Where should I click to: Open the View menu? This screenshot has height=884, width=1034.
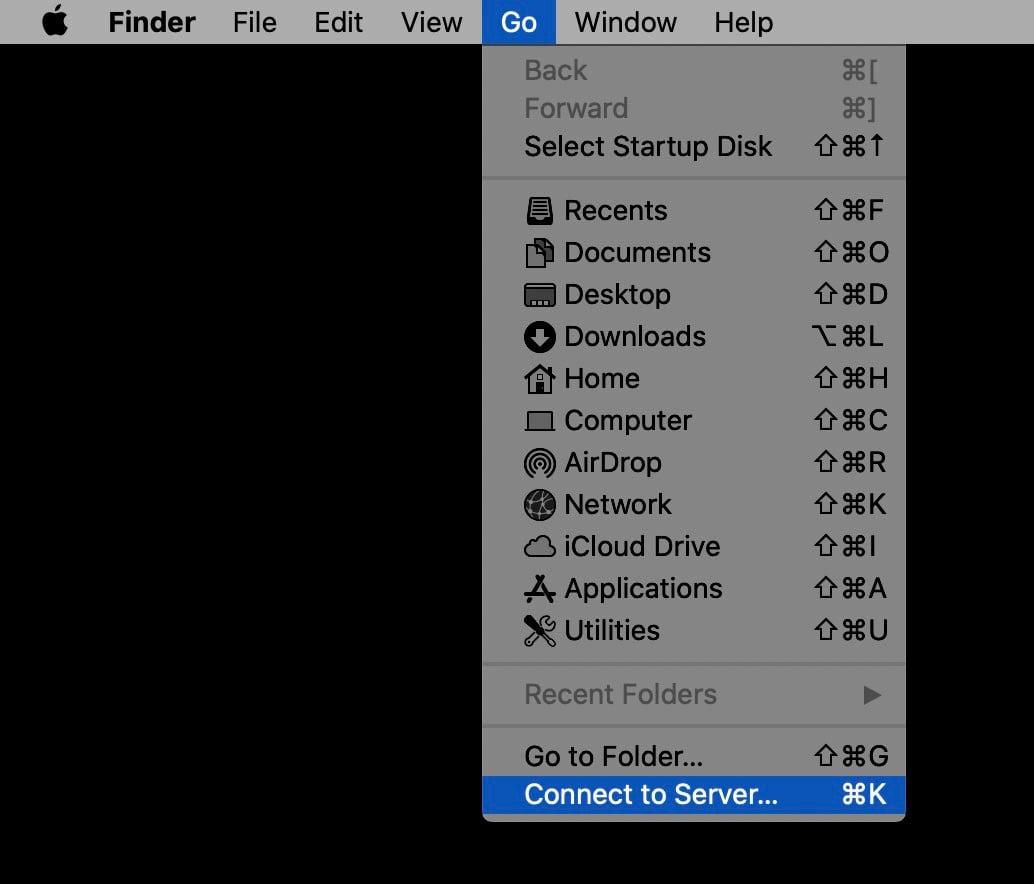(x=431, y=21)
